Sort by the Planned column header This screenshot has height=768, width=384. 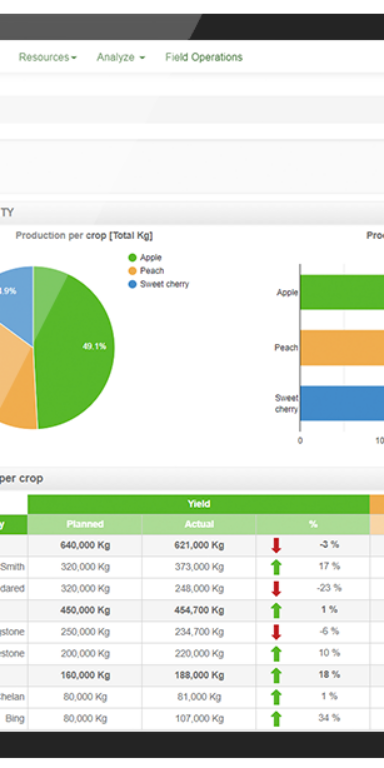click(85, 524)
